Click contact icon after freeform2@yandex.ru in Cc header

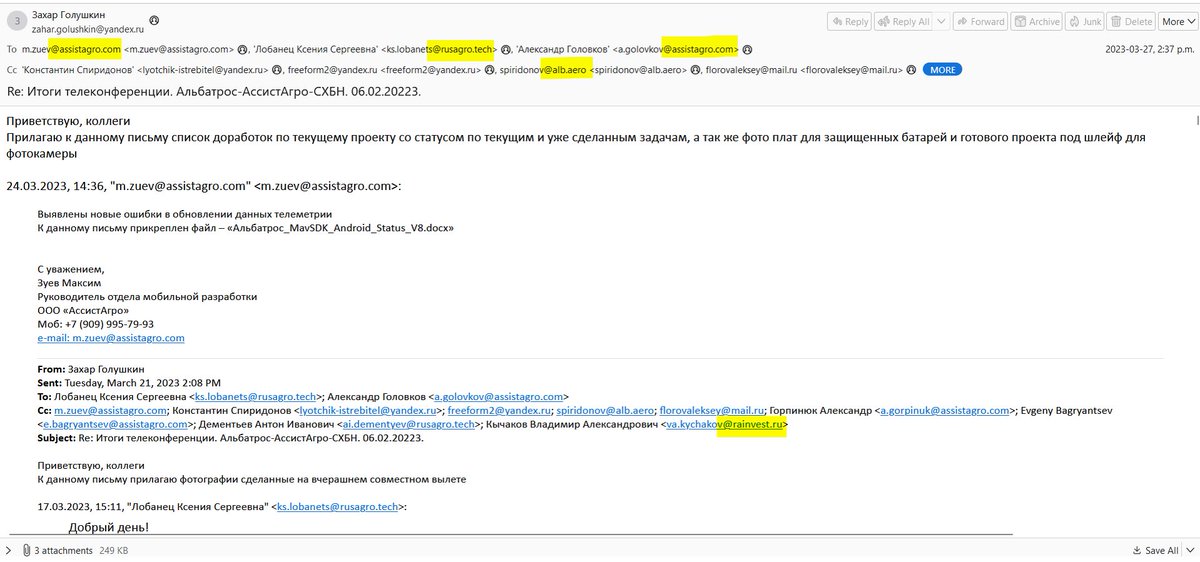(490, 70)
